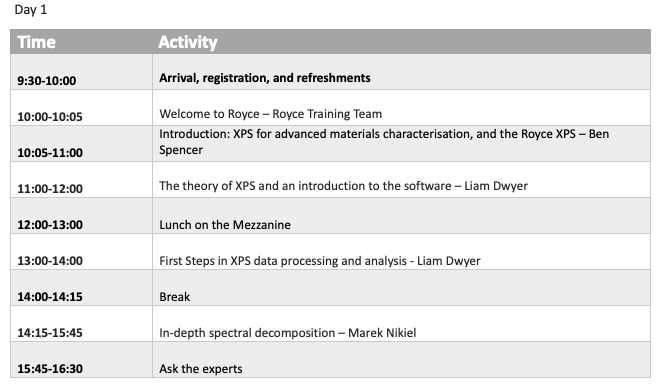
Task: Click In-depth spectral decomposition entry
Action: [288, 333]
